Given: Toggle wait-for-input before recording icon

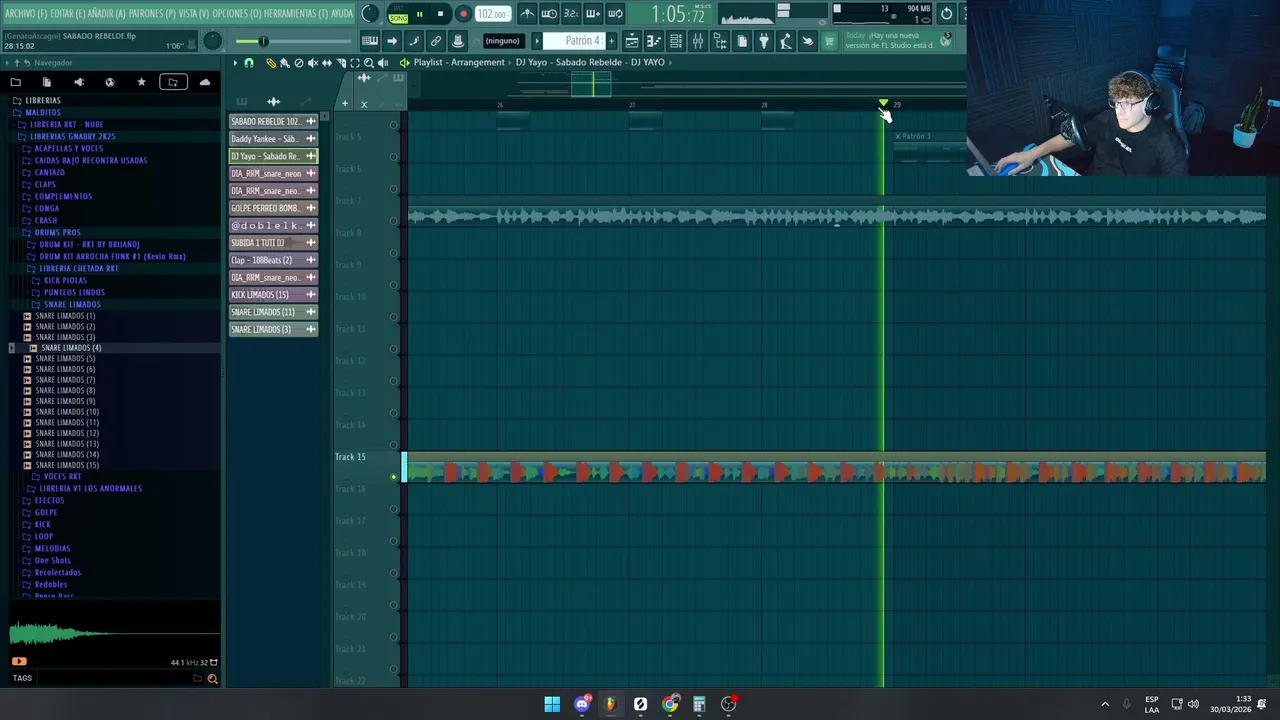Looking at the screenshot, I should pos(549,14).
